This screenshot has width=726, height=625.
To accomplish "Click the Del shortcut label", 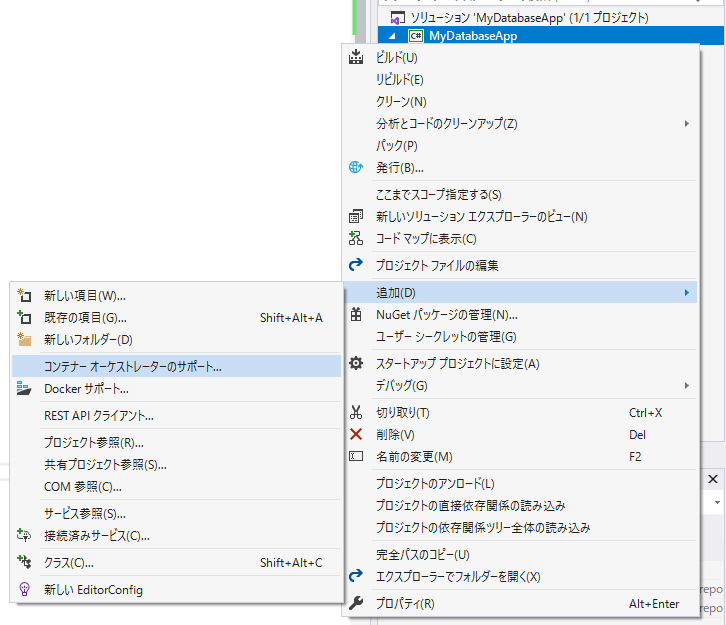I will click(x=637, y=435).
